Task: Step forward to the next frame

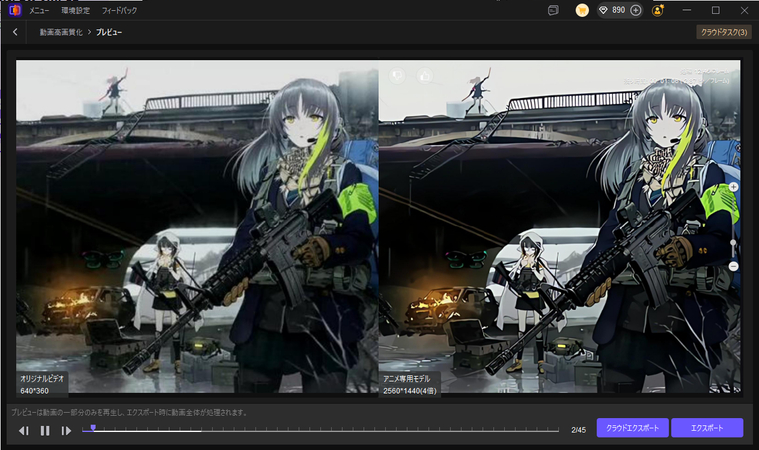Action: click(66, 431)
